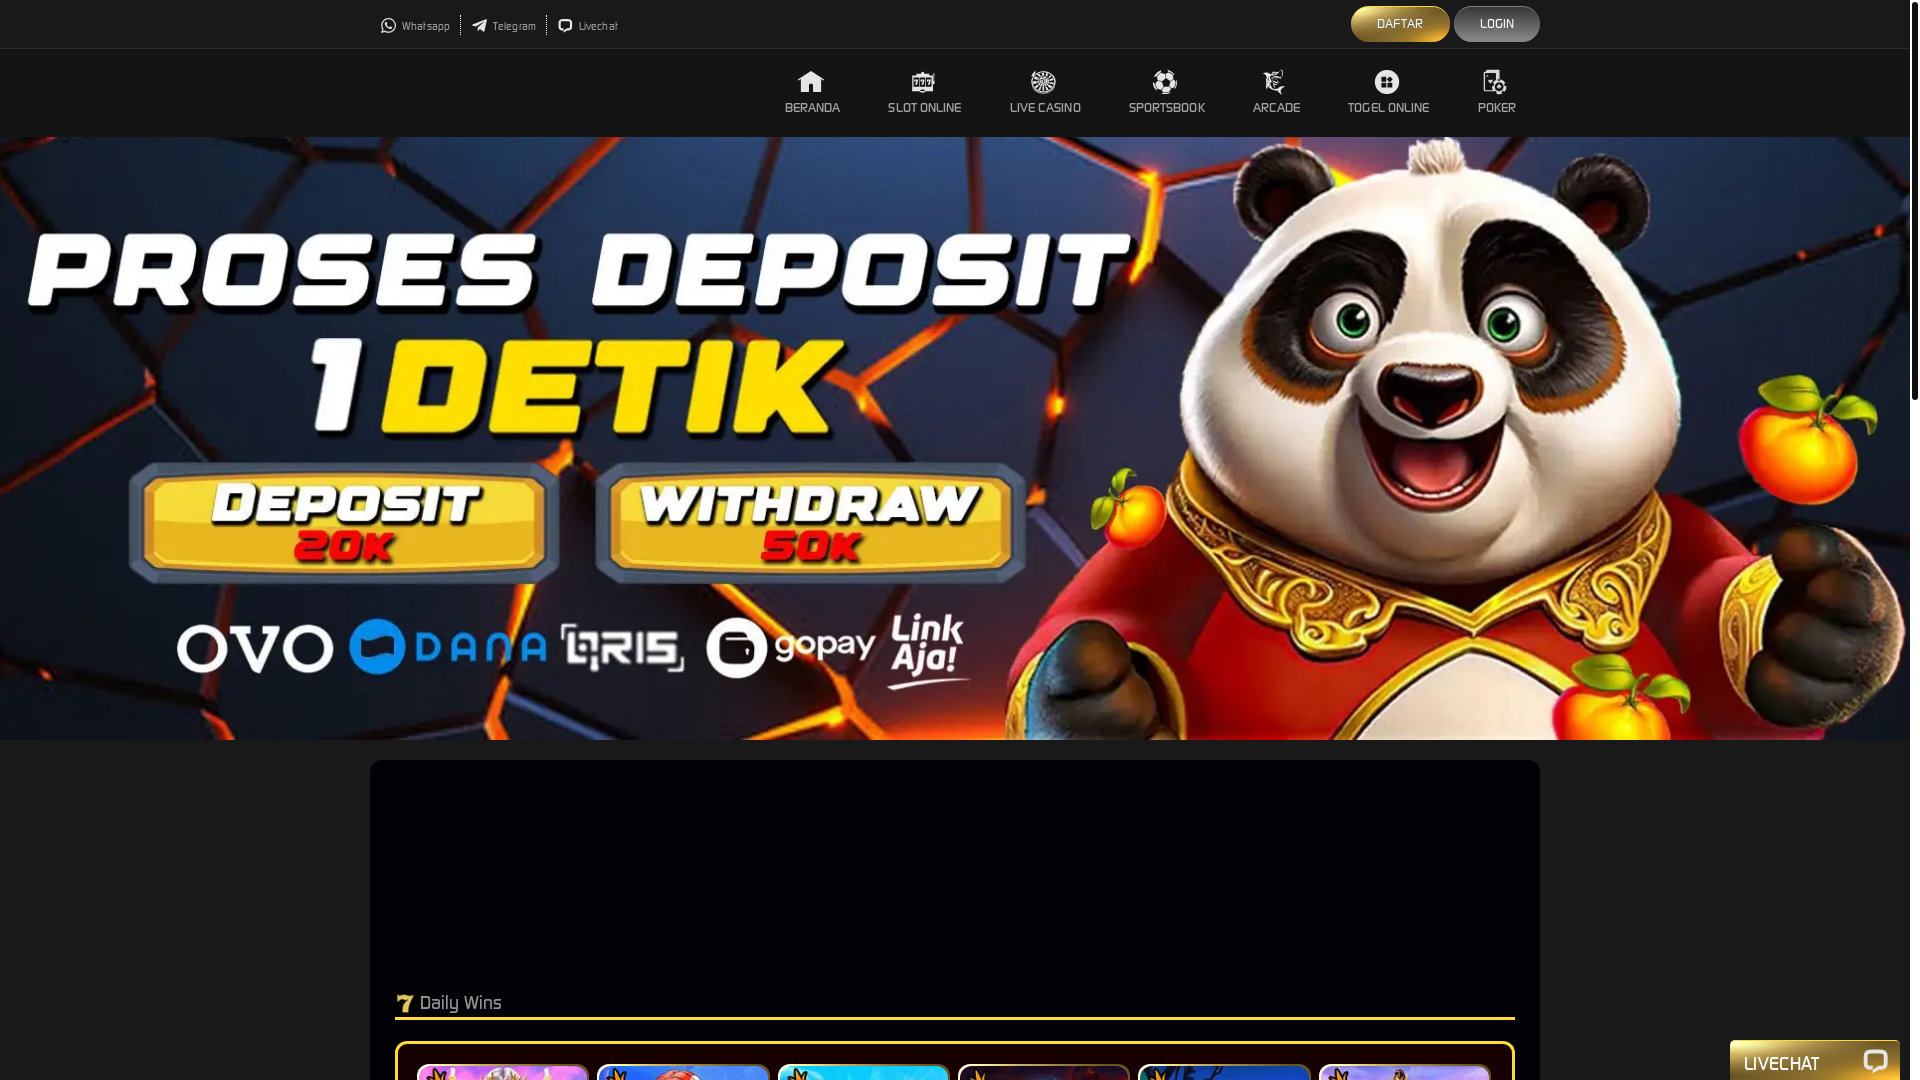1920x1080 pixels.
Task: Open the SPORTSBOOK menu
Action: point(1167,108)
